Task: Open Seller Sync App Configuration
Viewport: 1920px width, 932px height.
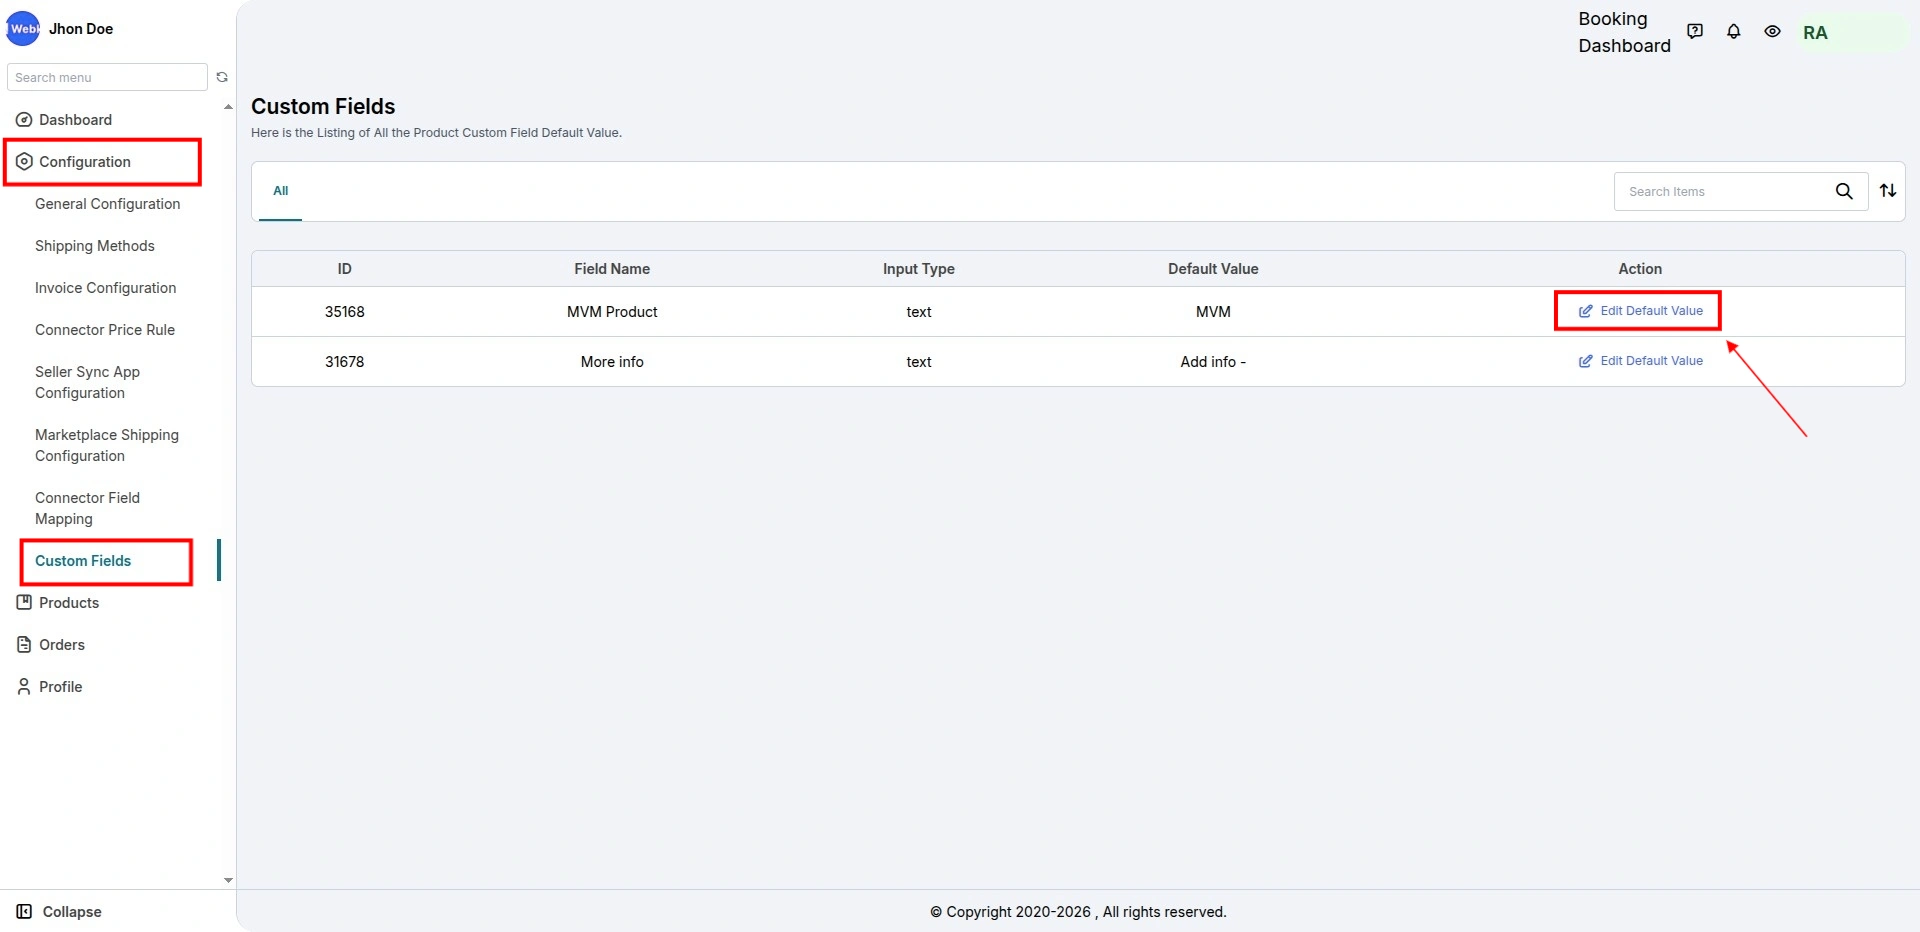Action: tap(88, 382)
